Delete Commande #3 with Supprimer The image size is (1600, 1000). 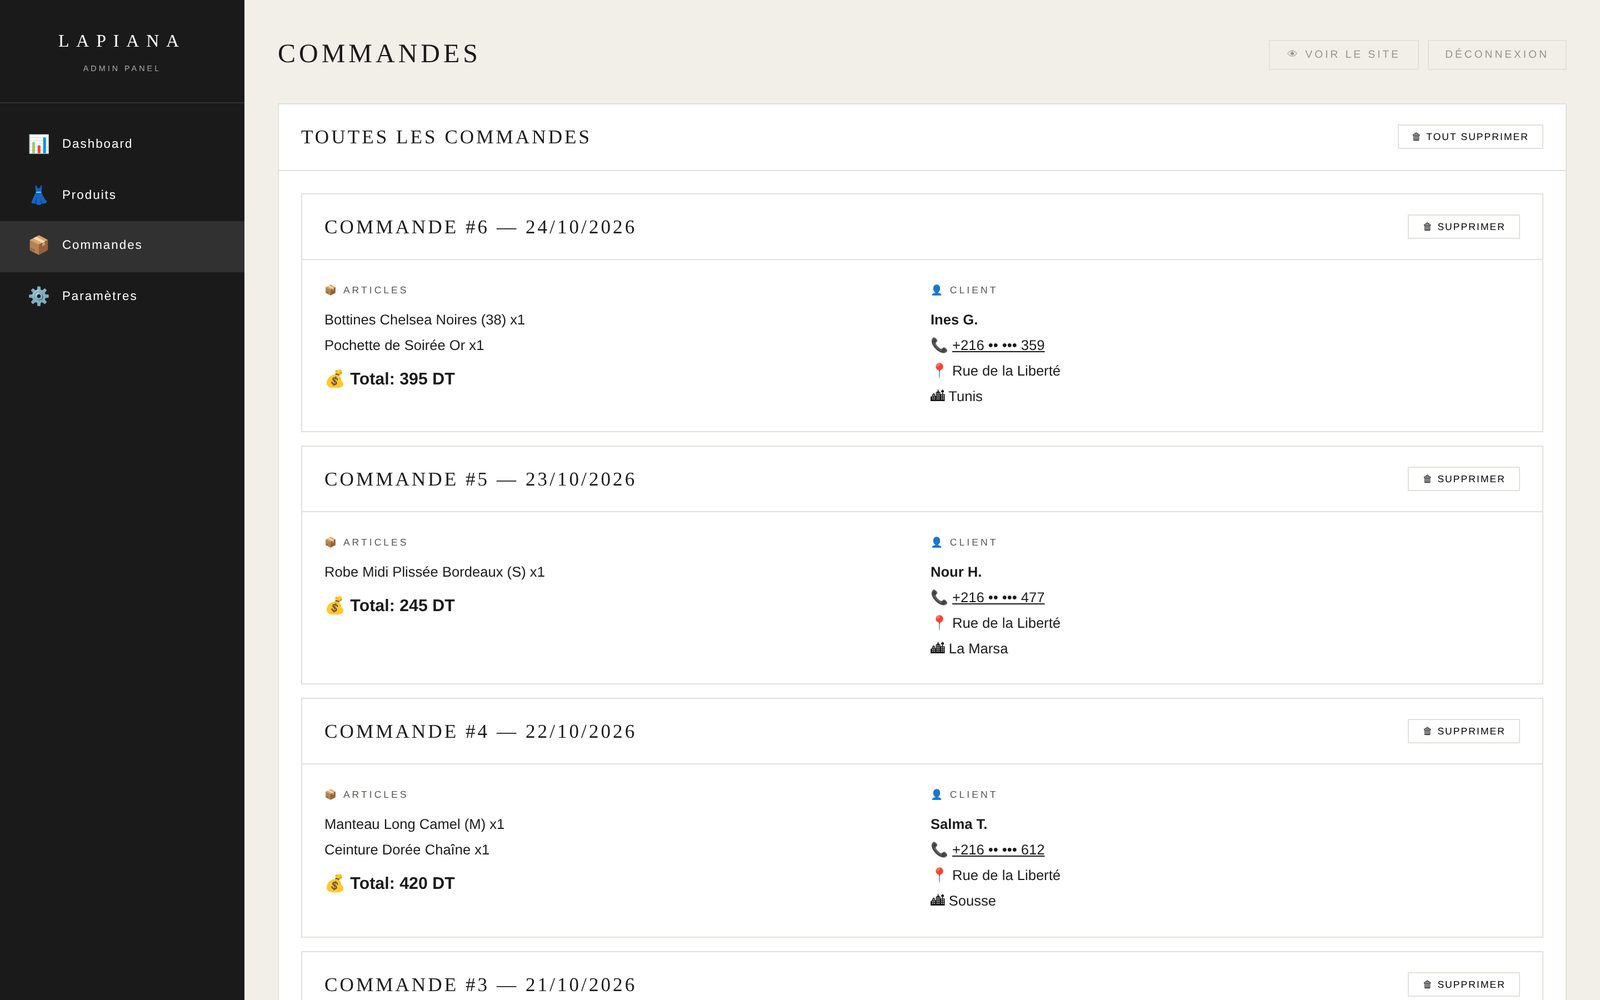pos(1464,984)
